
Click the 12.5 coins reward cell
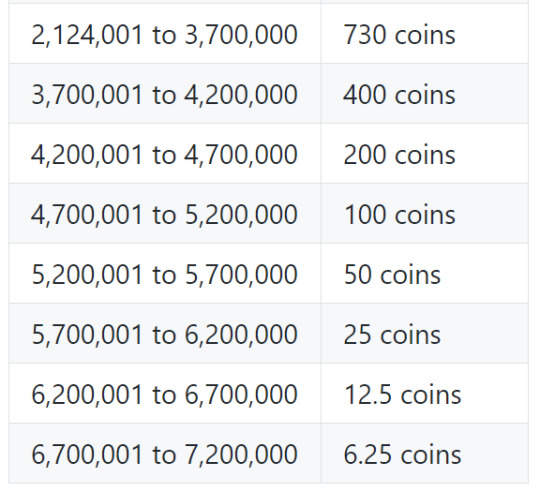(425, 394)
